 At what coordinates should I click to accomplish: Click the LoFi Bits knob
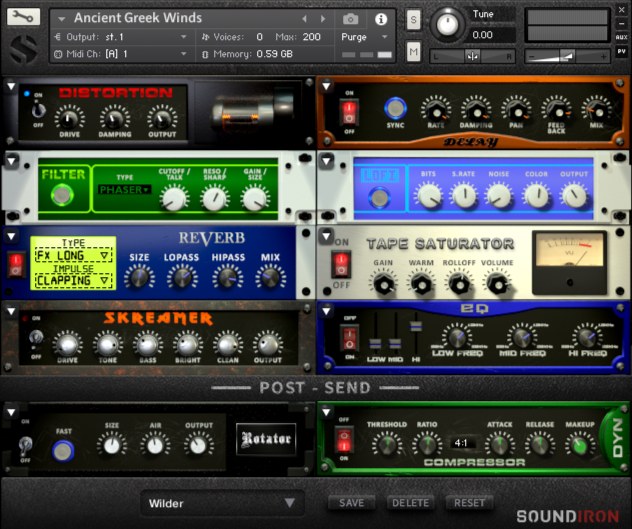428,196
